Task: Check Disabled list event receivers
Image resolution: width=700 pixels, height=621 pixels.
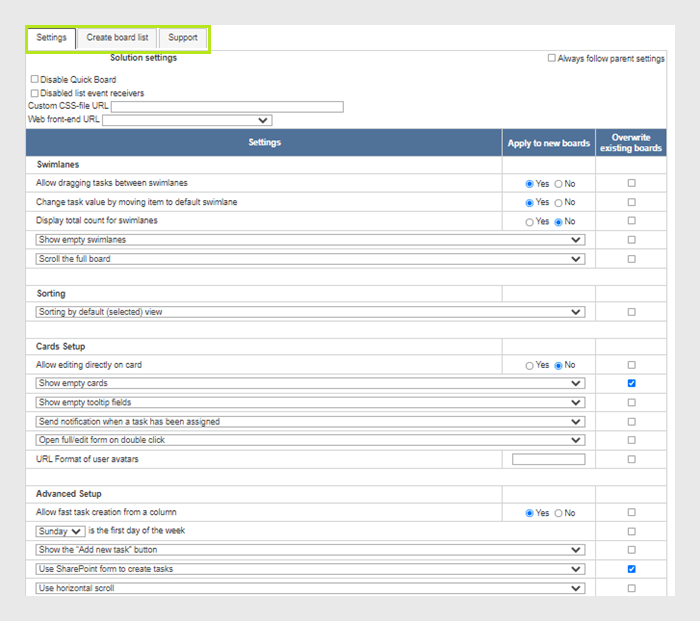Action: pos(34,93)
